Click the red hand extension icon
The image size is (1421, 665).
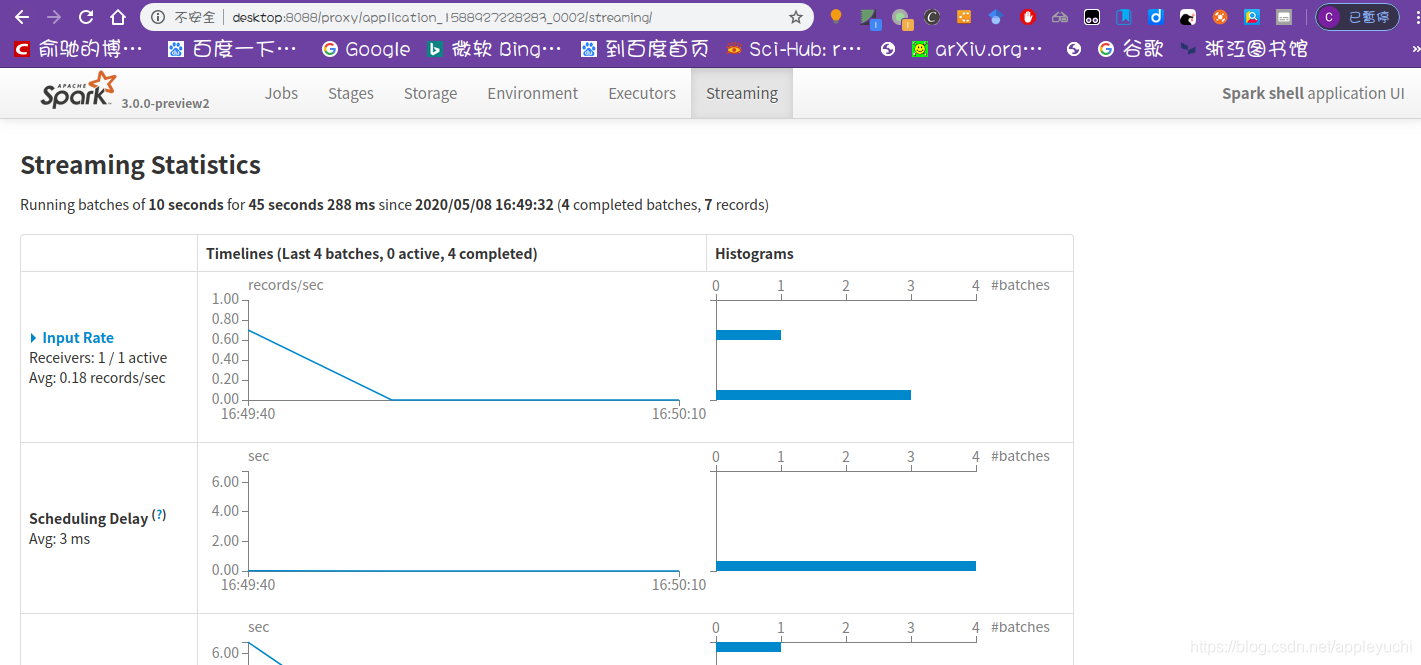click(1026, 17)
